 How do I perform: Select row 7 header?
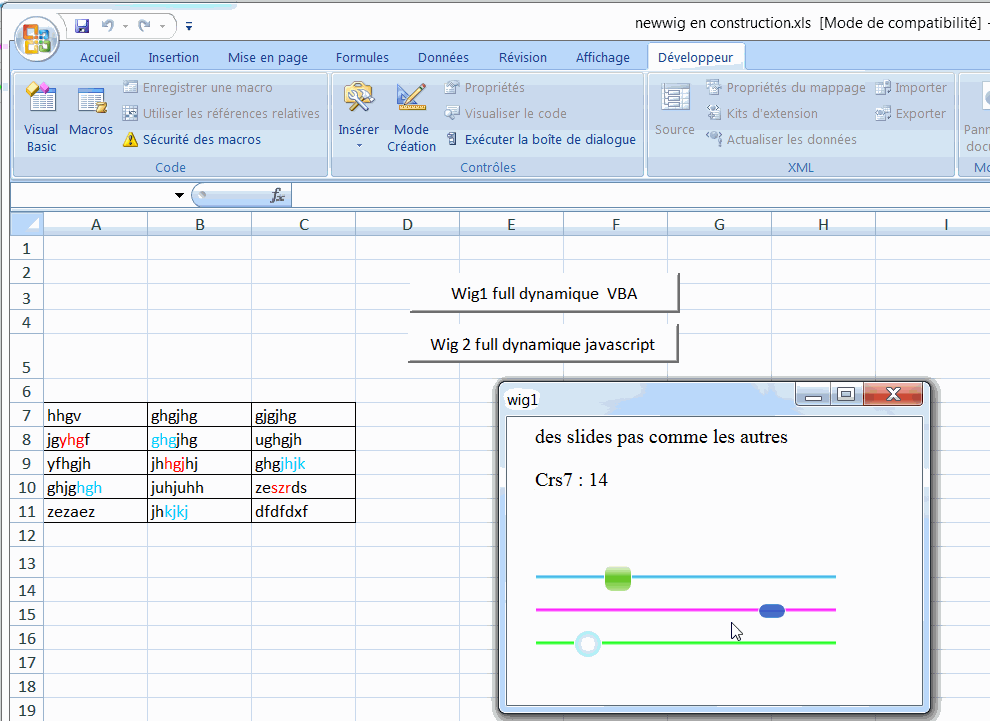(x=27, y=416)
